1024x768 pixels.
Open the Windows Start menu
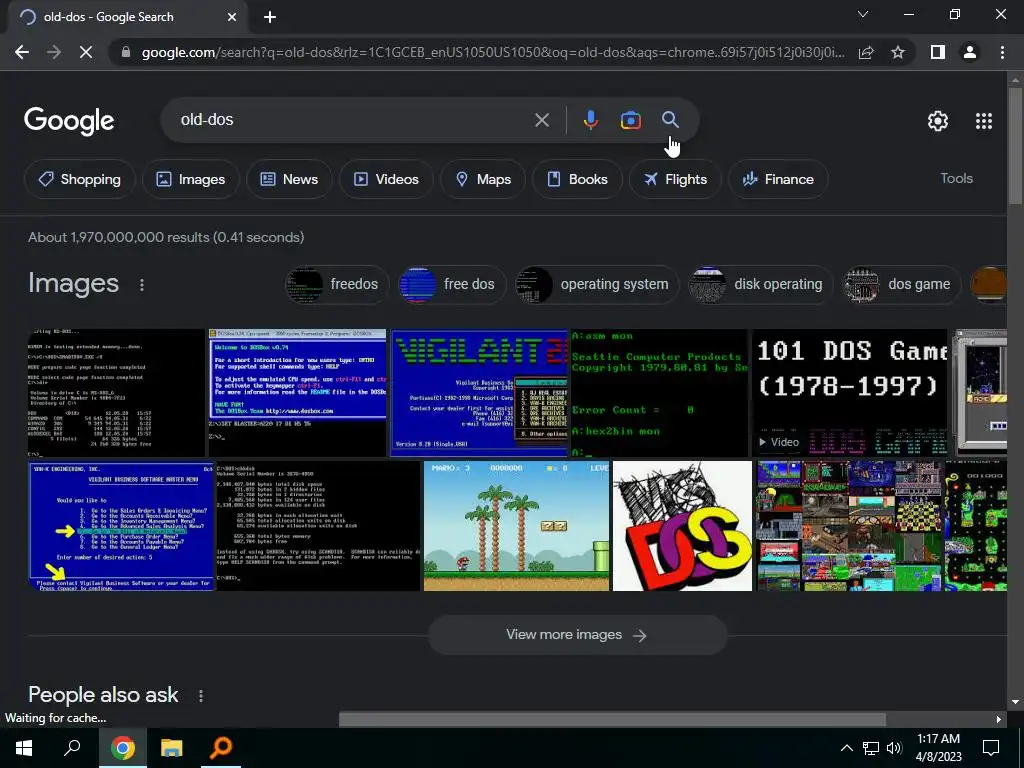(x=24, y=748)
